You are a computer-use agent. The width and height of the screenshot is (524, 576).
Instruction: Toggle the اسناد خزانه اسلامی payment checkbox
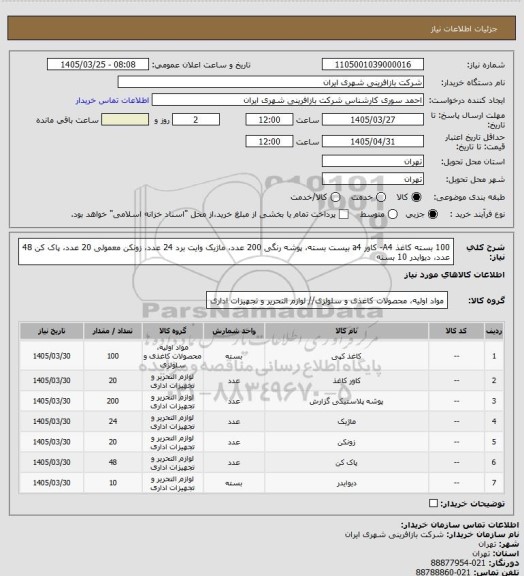tap(344, 214)
